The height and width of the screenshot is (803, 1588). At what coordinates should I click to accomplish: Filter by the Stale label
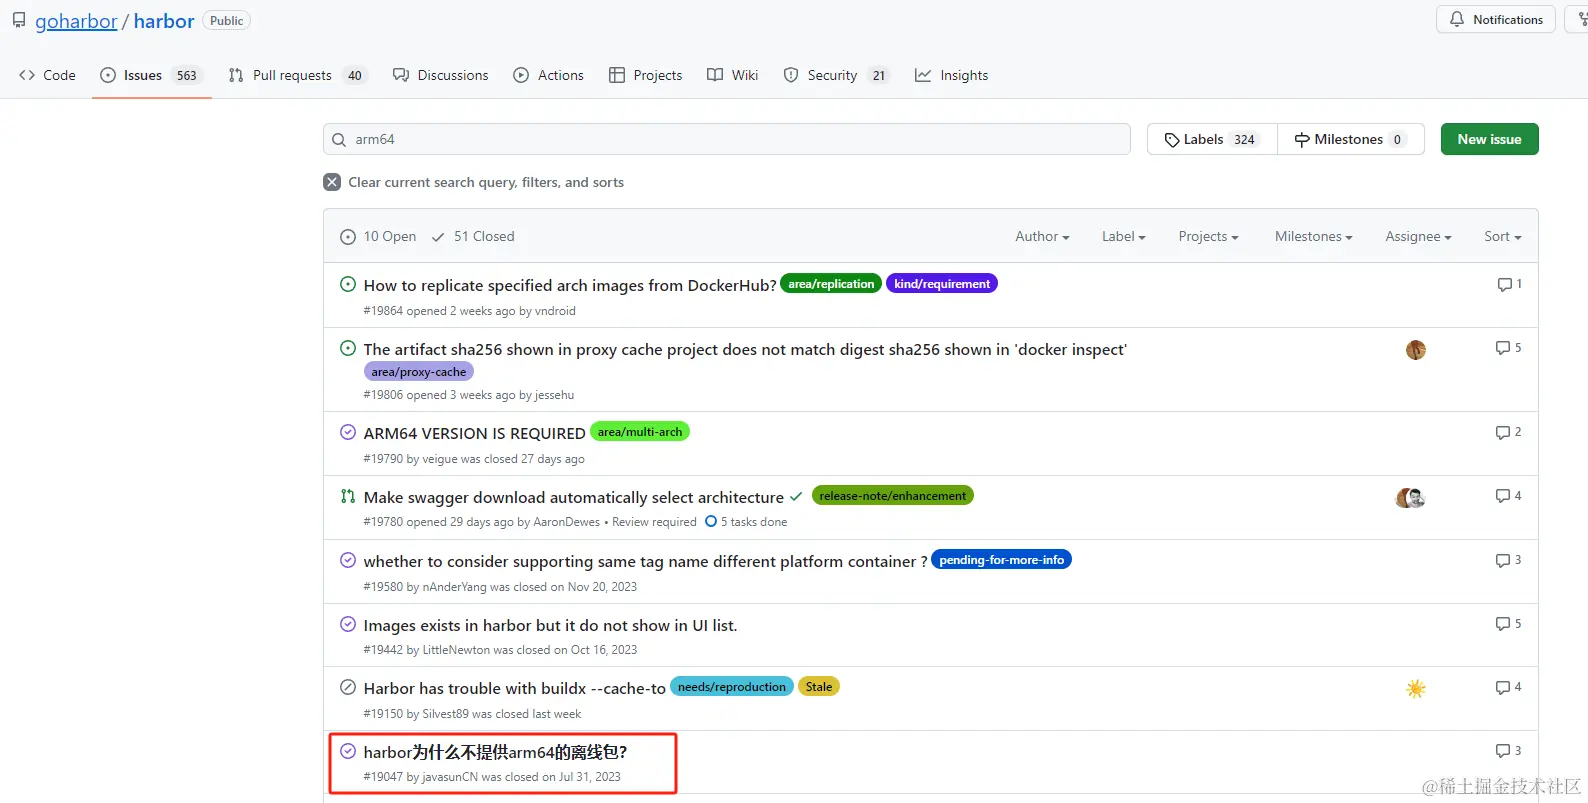(x=819, y=687)
